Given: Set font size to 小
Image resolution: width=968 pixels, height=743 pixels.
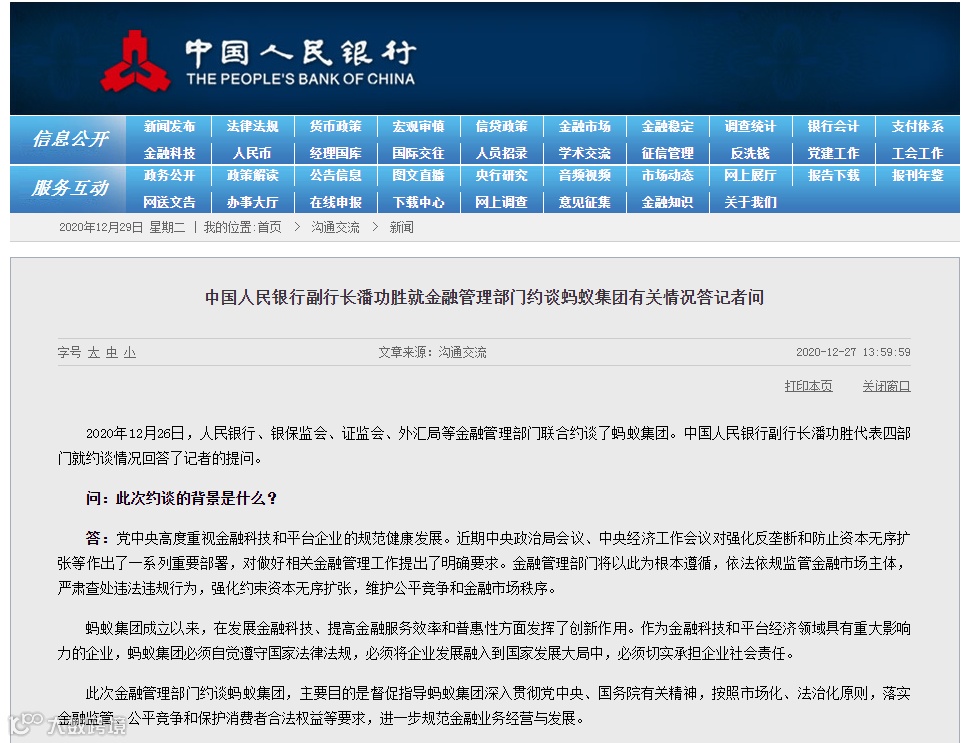Looking at the screenshot, I should [130, 352].
